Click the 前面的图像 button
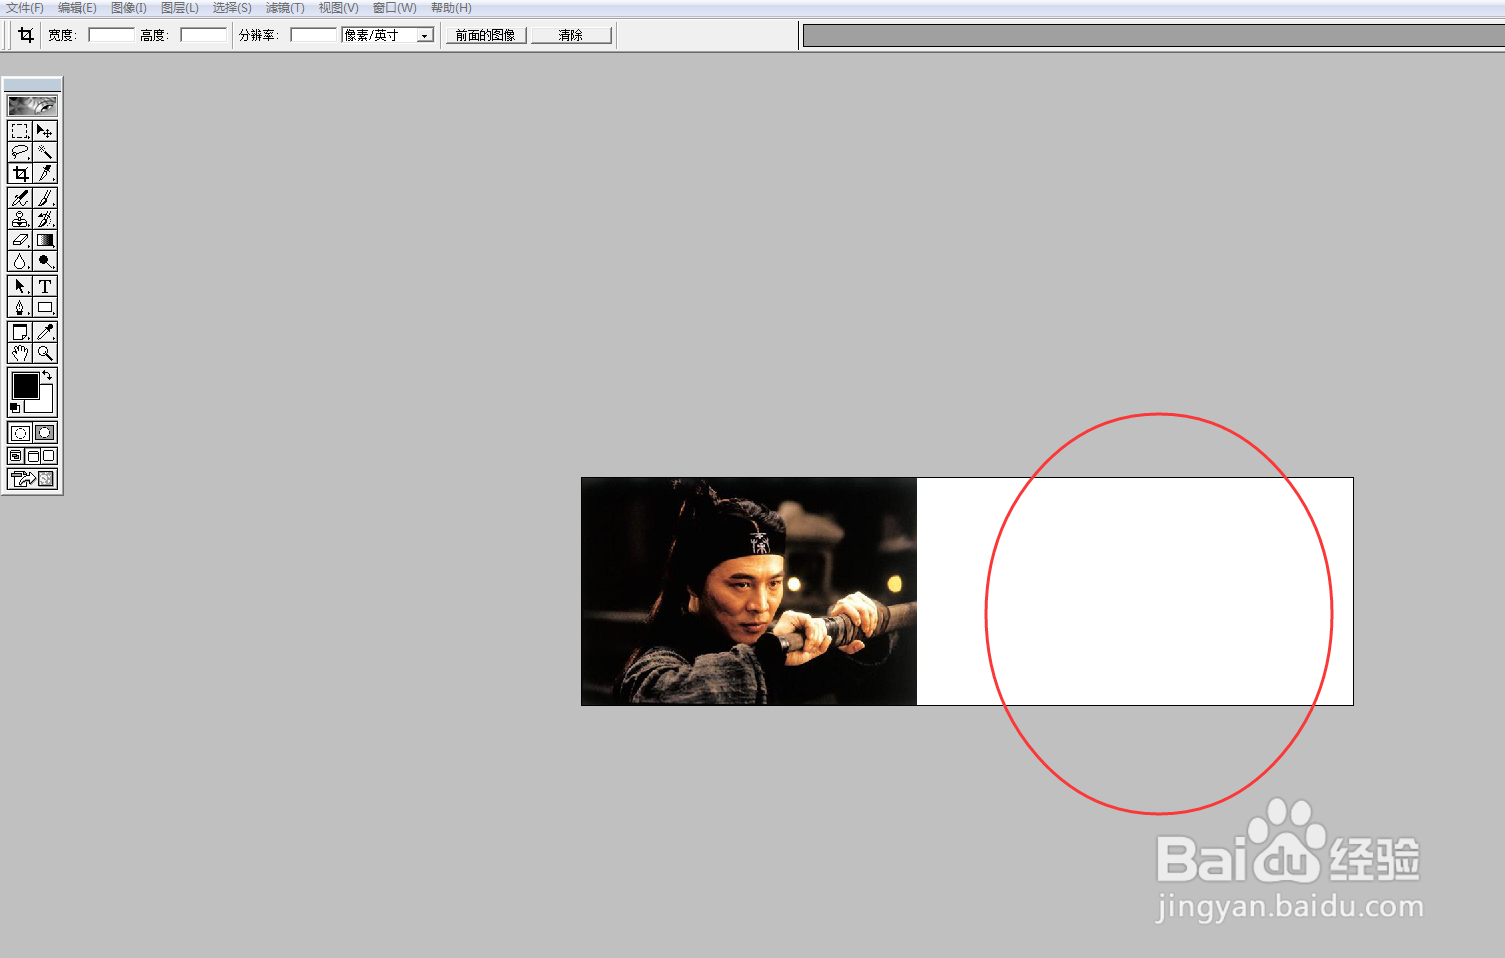This screenshot has height=958, width=1505. [486, 35]
